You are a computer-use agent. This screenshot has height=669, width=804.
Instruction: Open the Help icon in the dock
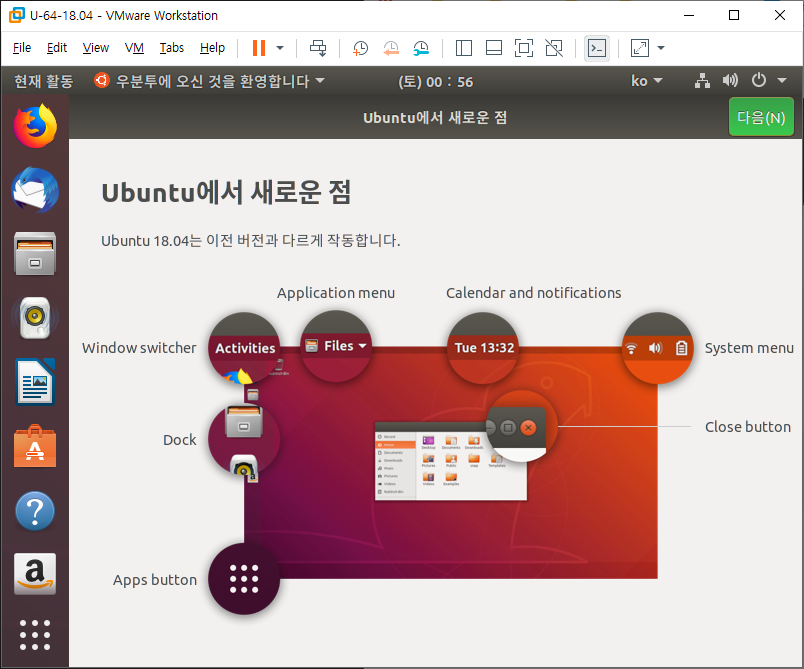click(35, 511)
